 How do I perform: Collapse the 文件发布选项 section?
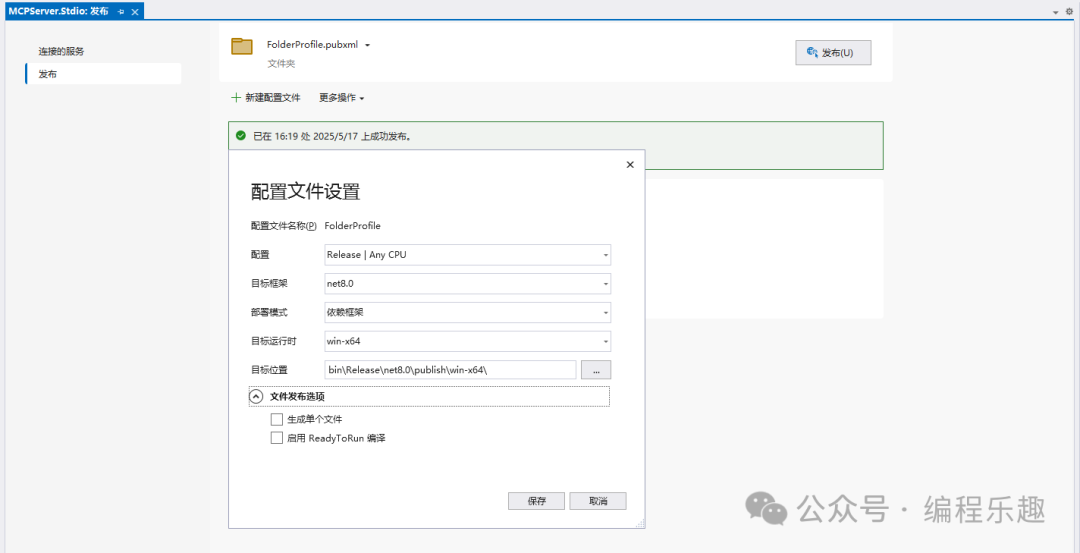pyautogui.click(x=256, y=397)
